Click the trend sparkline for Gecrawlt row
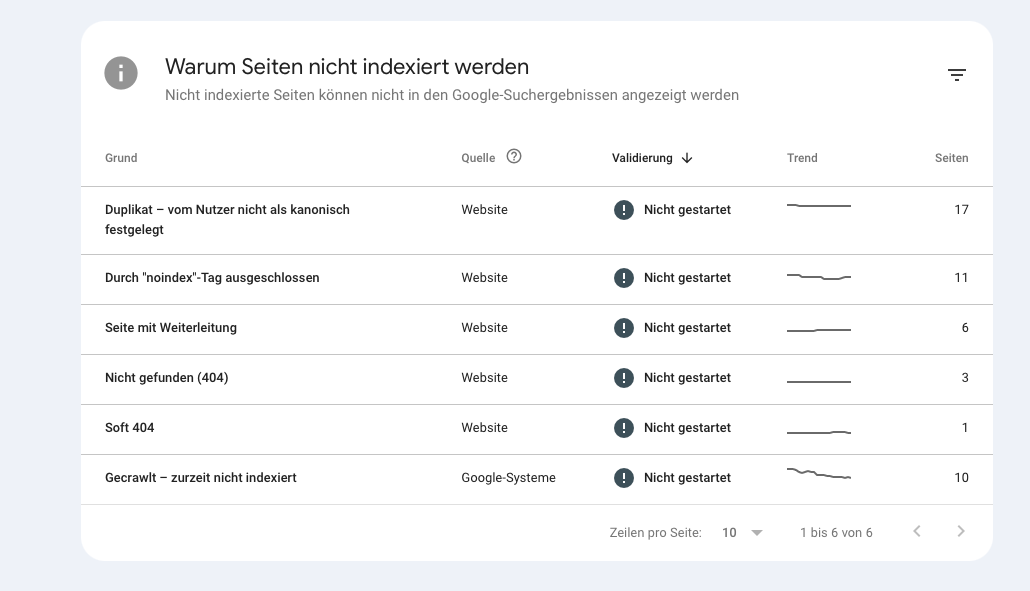This screenshot has width=1030, height=591. [x=818, y=474]
